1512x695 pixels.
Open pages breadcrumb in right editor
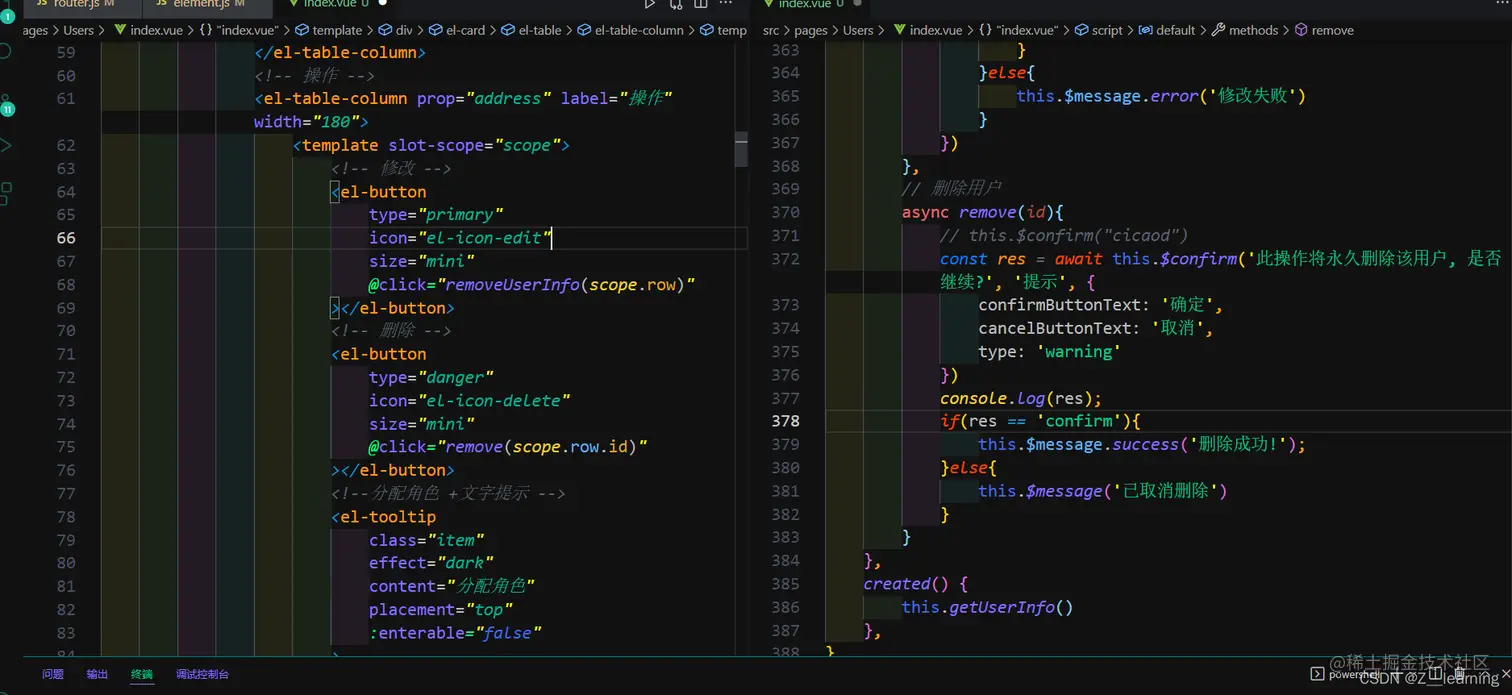(x=811, y=30)
